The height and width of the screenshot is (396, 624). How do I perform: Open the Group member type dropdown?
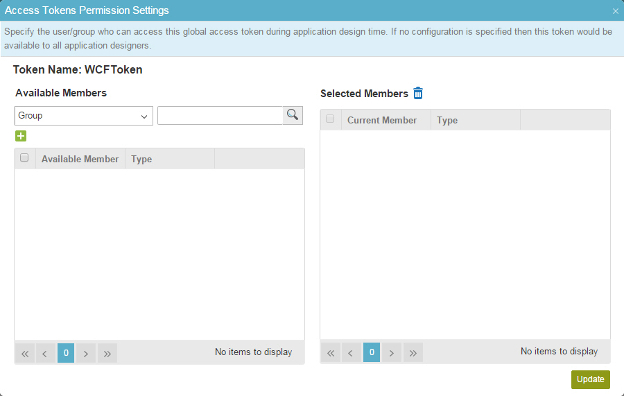click(x=84, y=116)
